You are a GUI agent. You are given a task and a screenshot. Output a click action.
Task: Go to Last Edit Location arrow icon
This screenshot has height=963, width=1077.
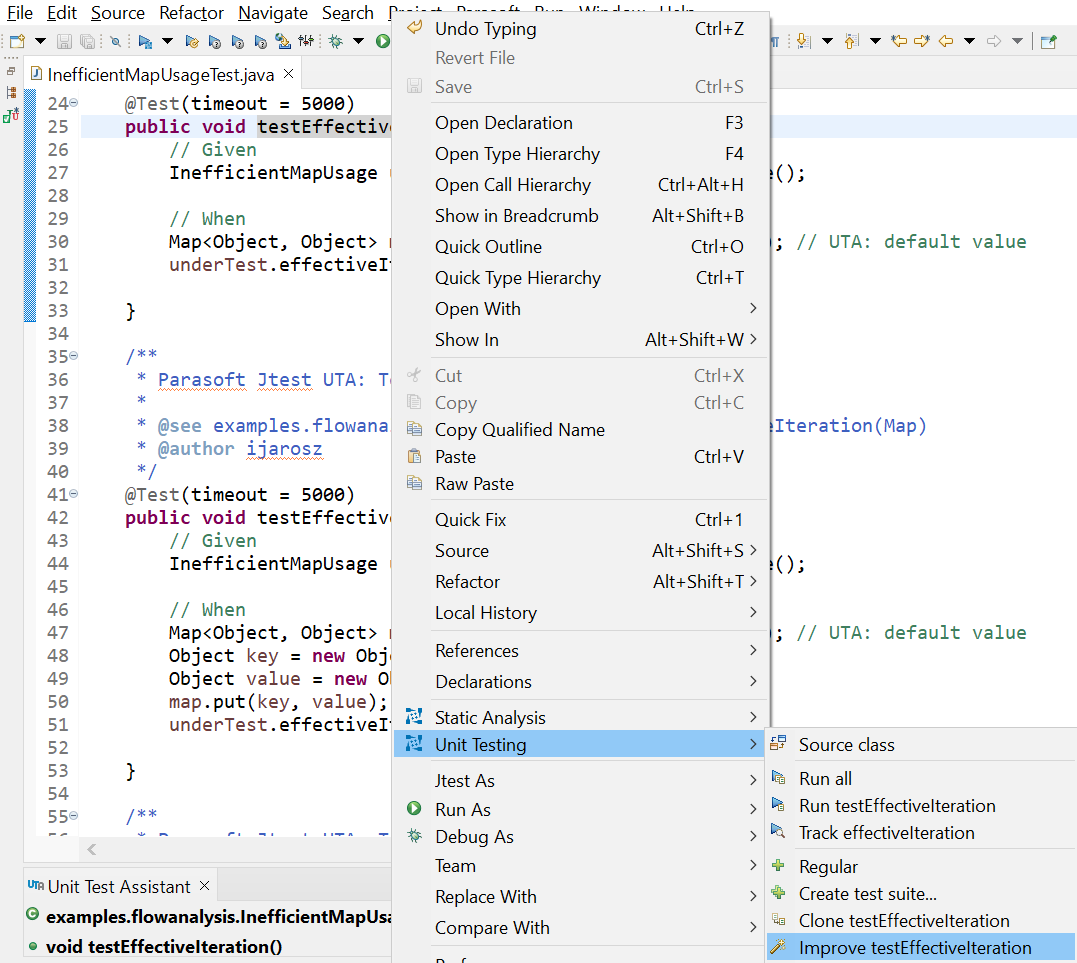click(x=899, y=41)
